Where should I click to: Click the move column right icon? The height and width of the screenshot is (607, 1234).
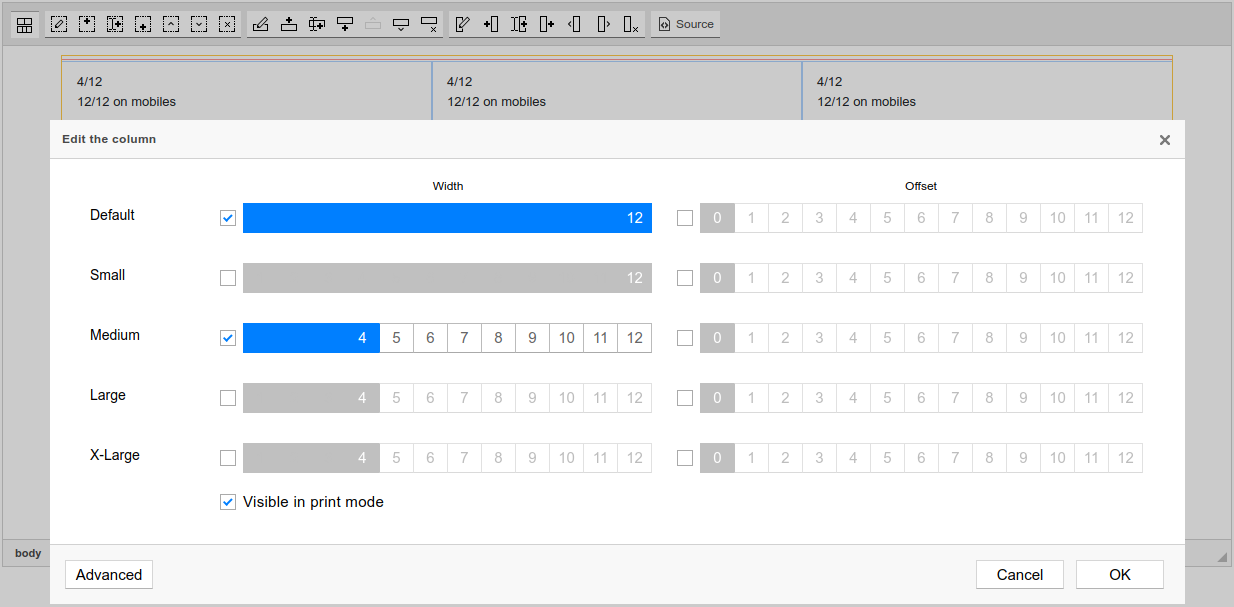602,25
